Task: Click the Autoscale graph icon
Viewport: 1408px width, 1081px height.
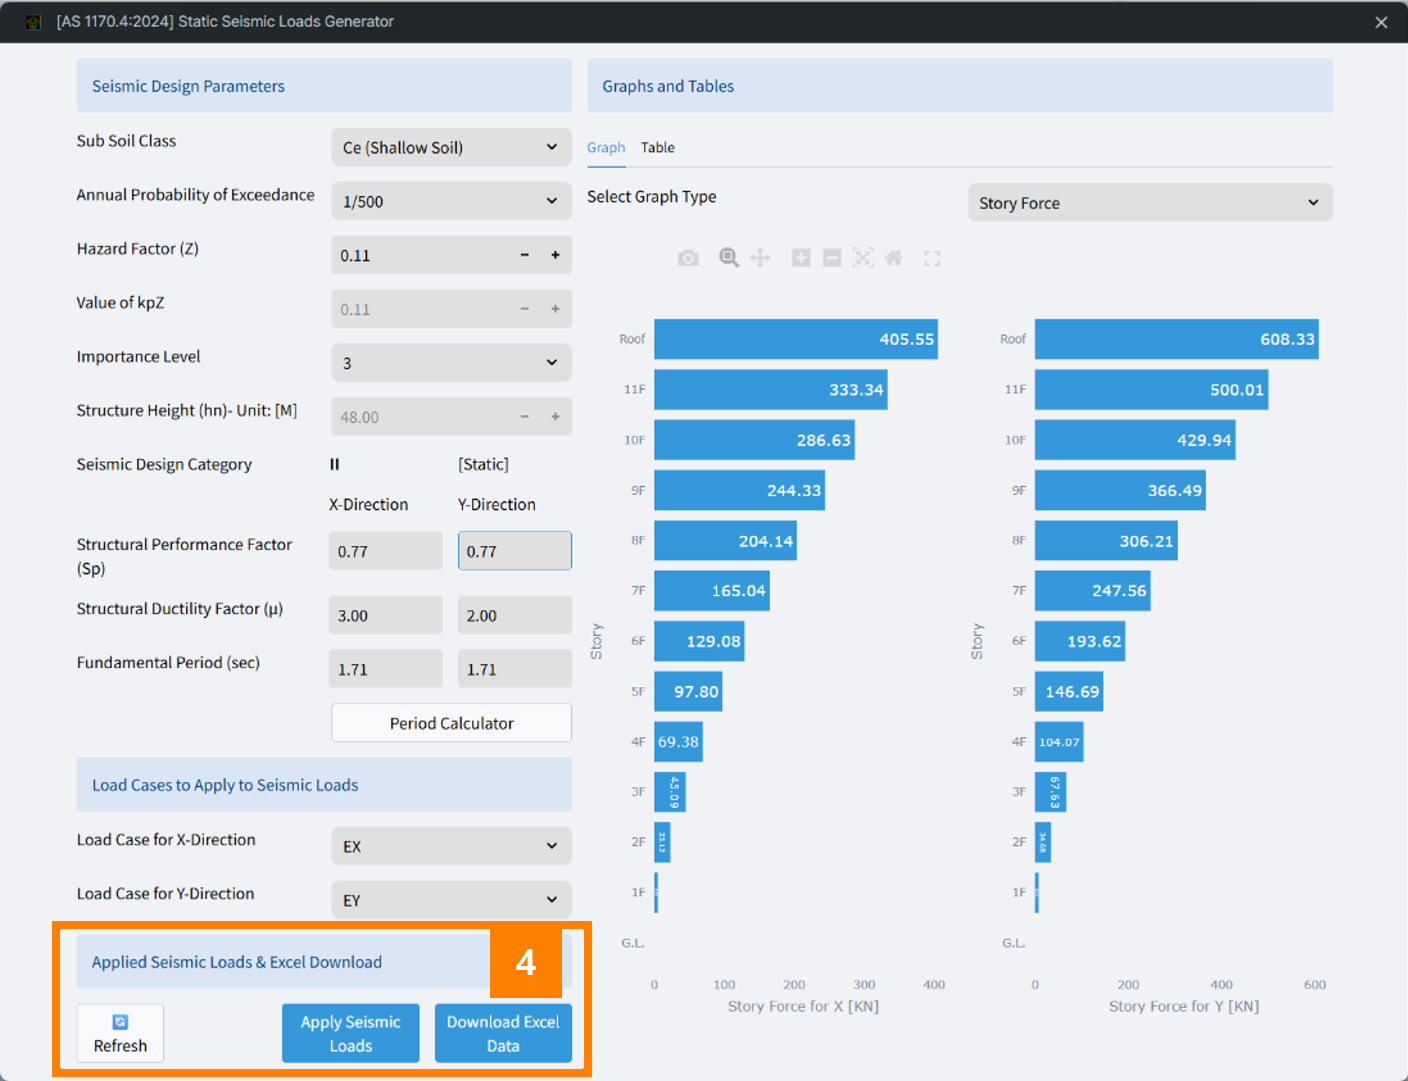Action: tap(863, 258)
